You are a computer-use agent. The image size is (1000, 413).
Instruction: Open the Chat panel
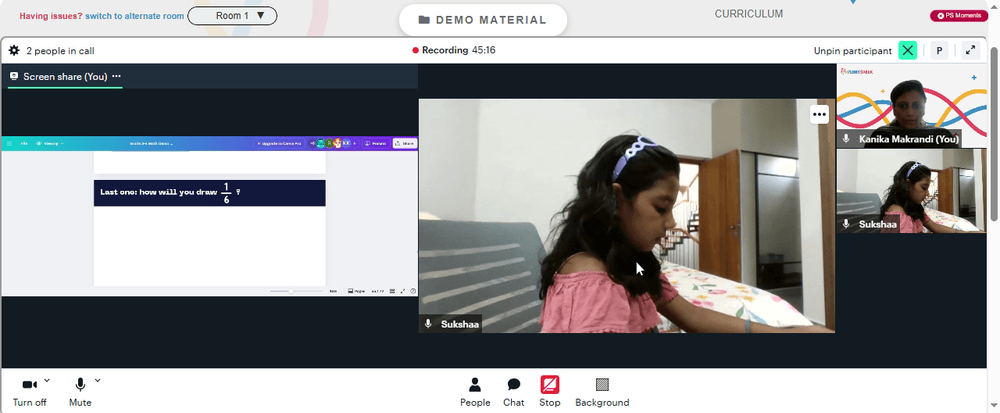pyautogui.click(x=513, y=391)
